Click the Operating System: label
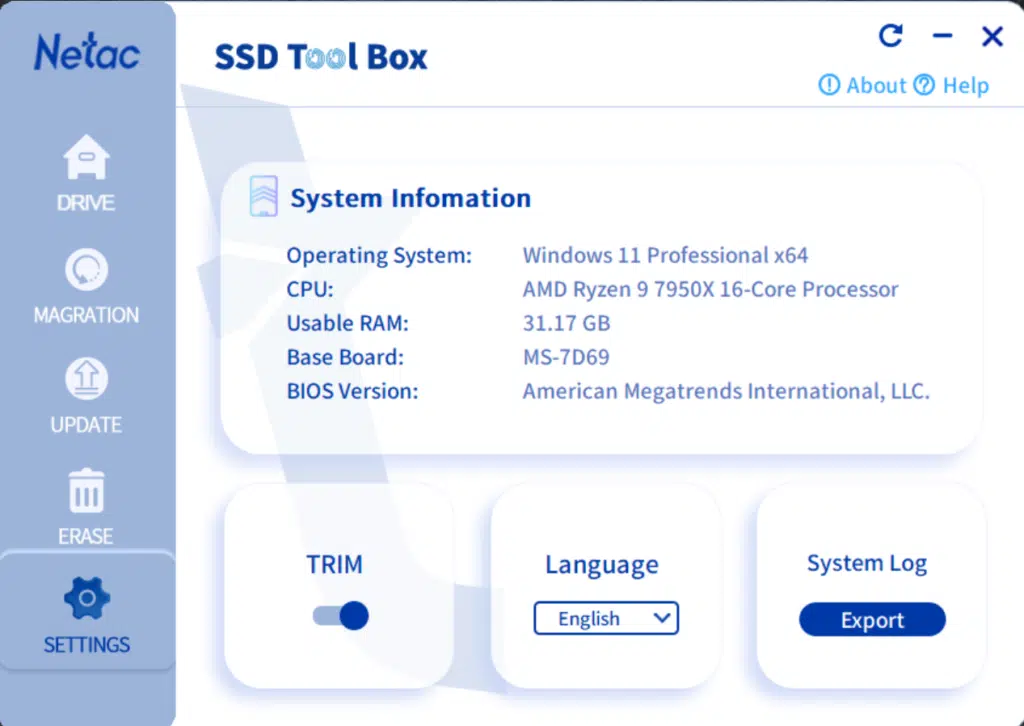Viewport: 1024px width, 726px height. (379, 255)
